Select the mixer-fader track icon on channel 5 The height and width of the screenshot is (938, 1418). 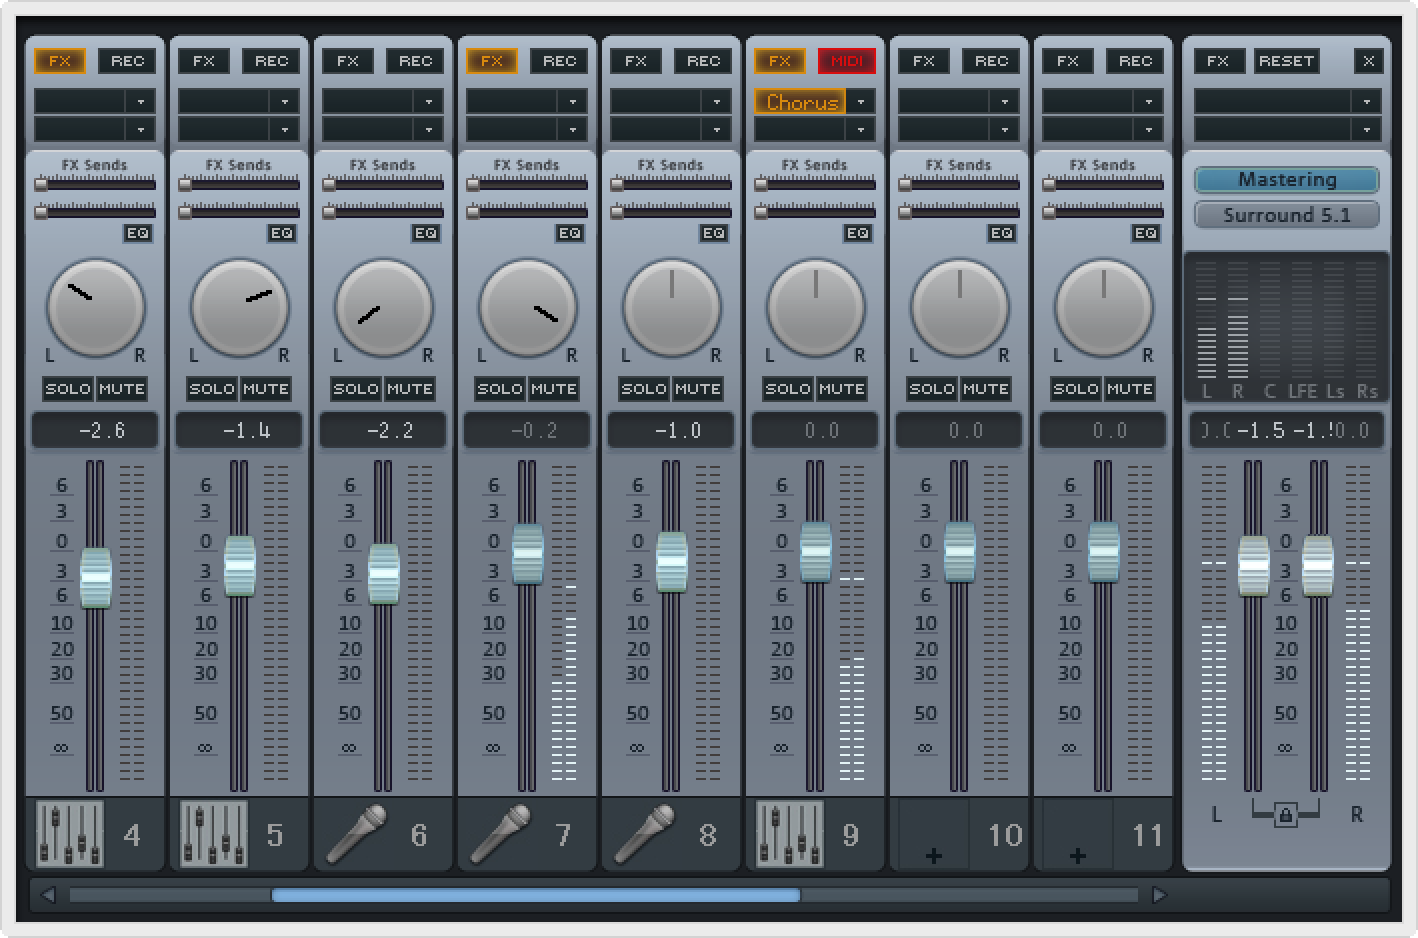214,833
